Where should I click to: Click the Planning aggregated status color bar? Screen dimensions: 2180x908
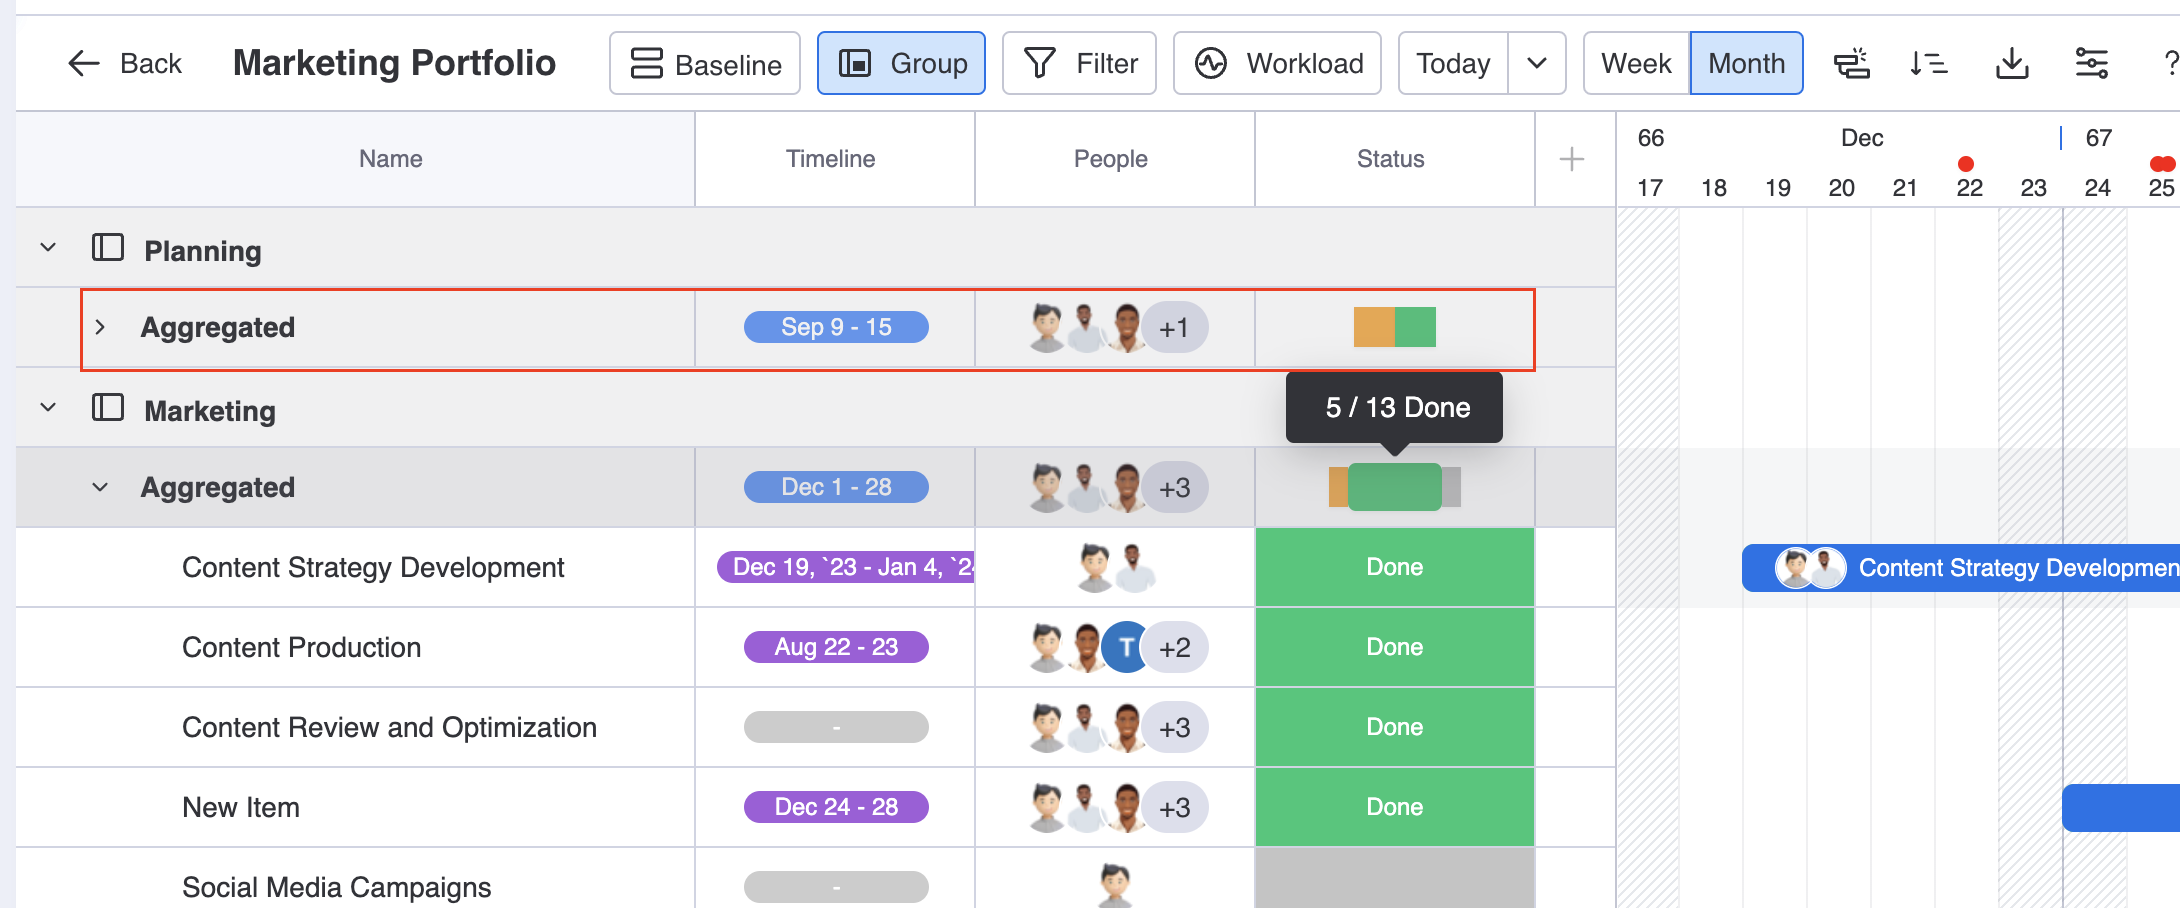point(1394,327)
